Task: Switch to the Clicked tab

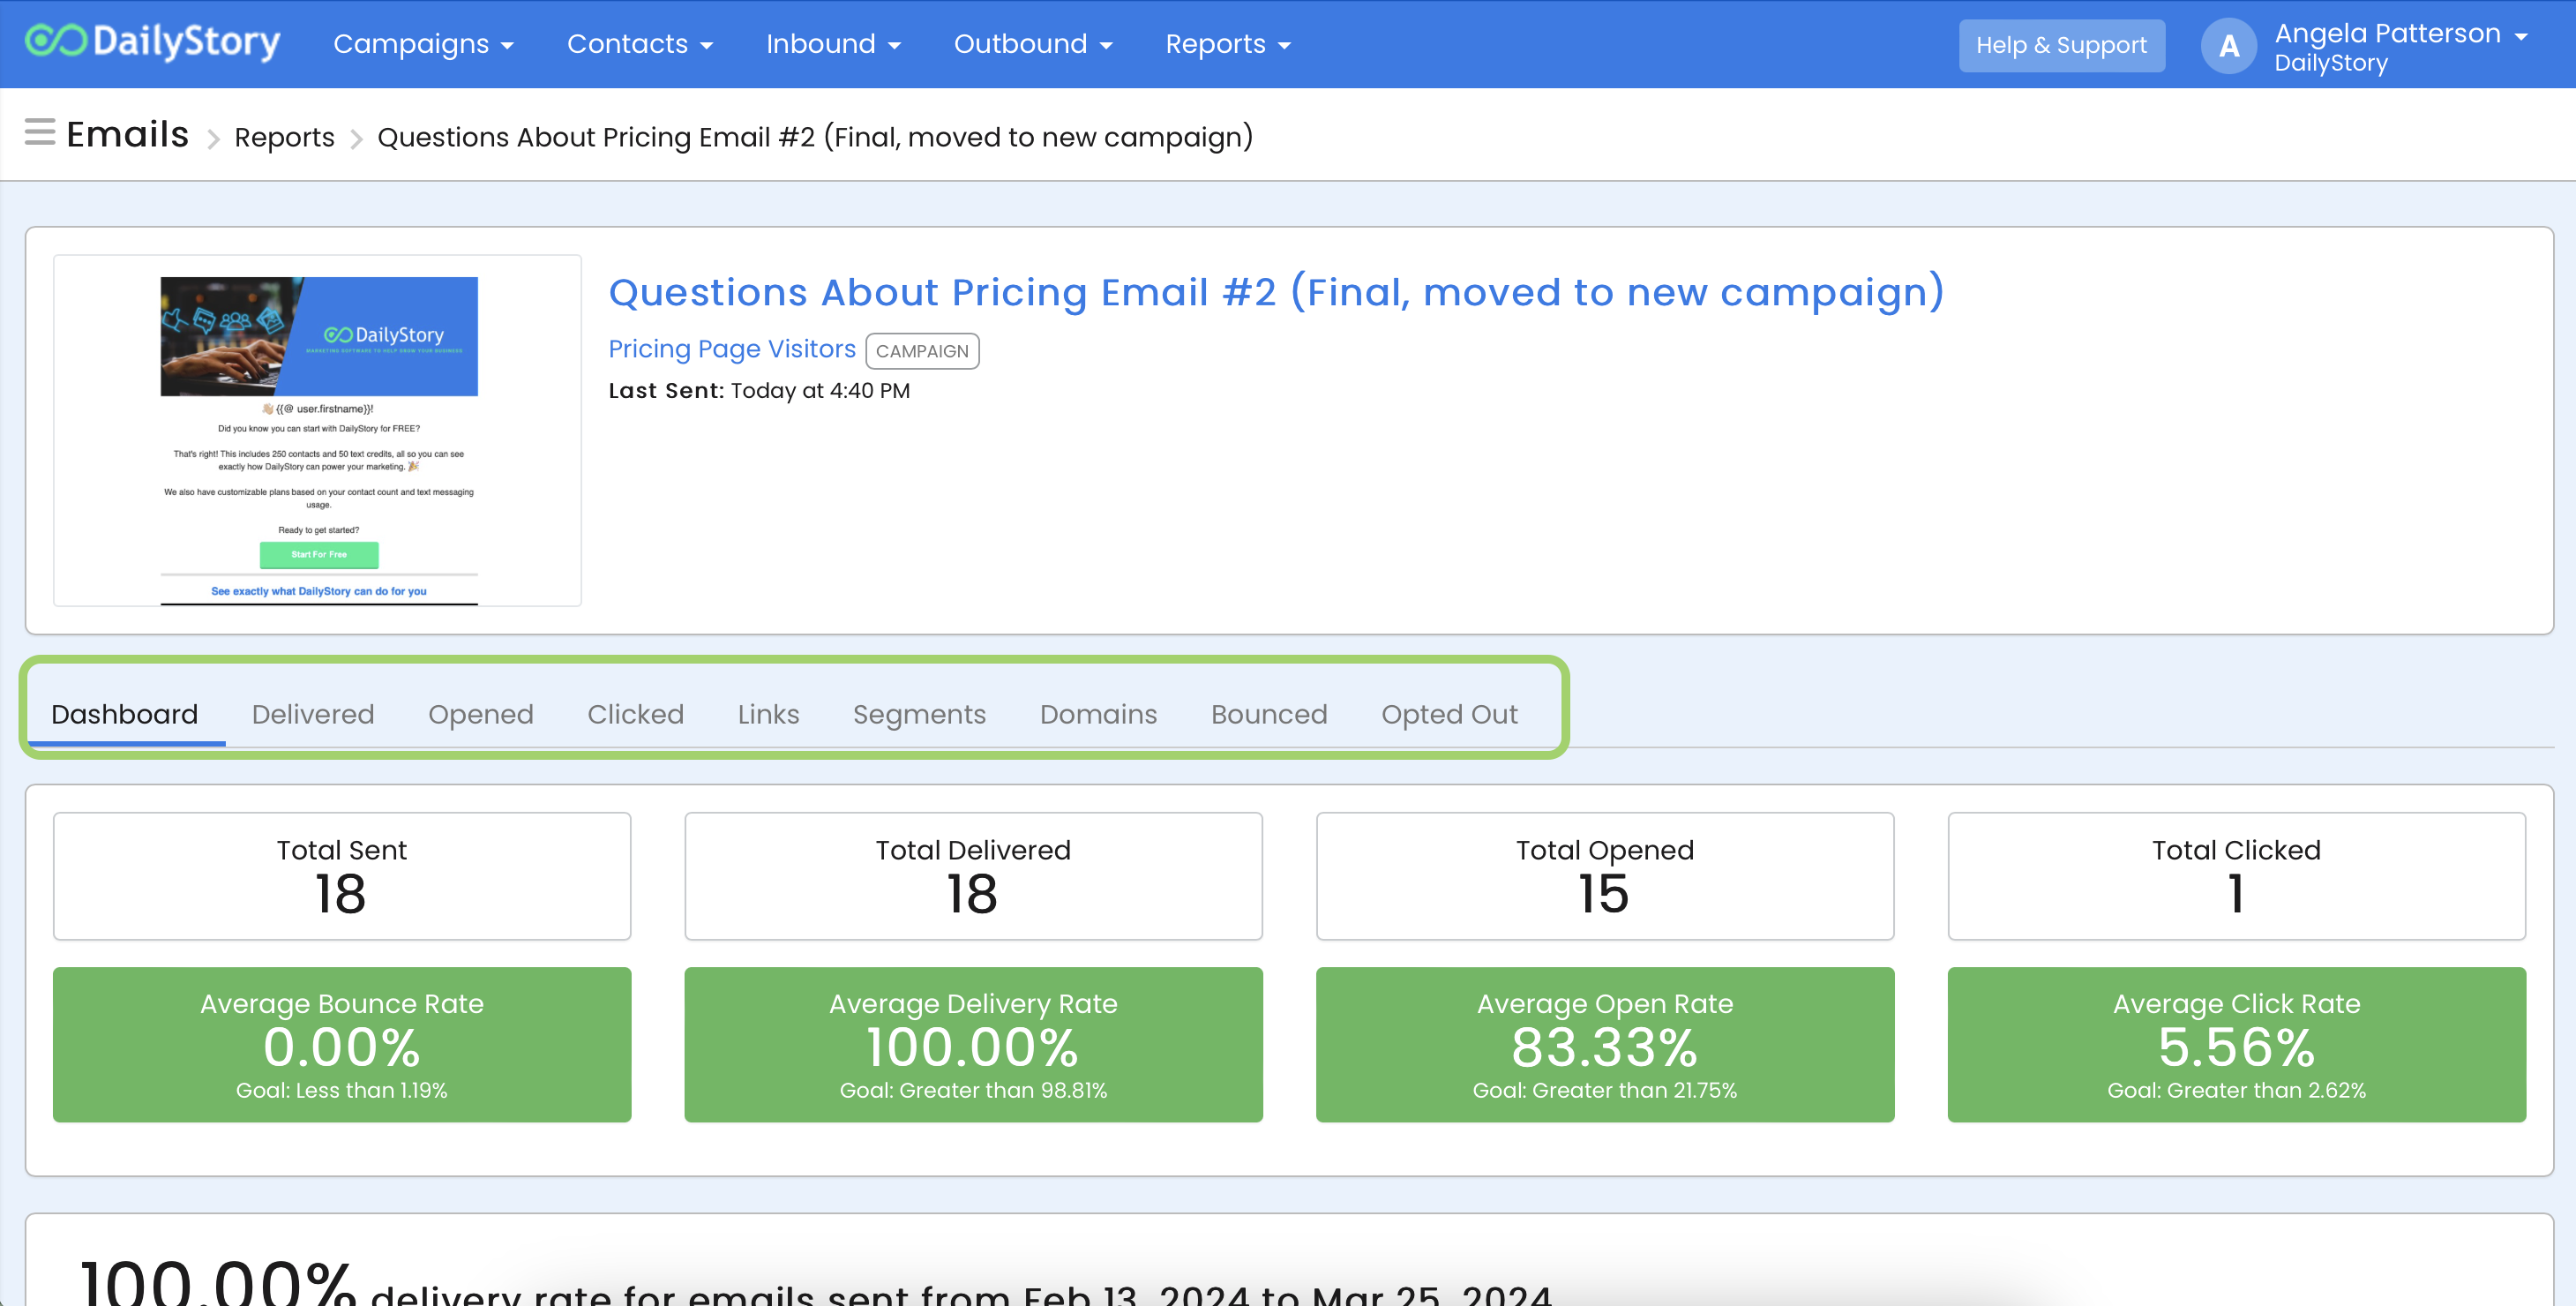Action: point(635,714)
